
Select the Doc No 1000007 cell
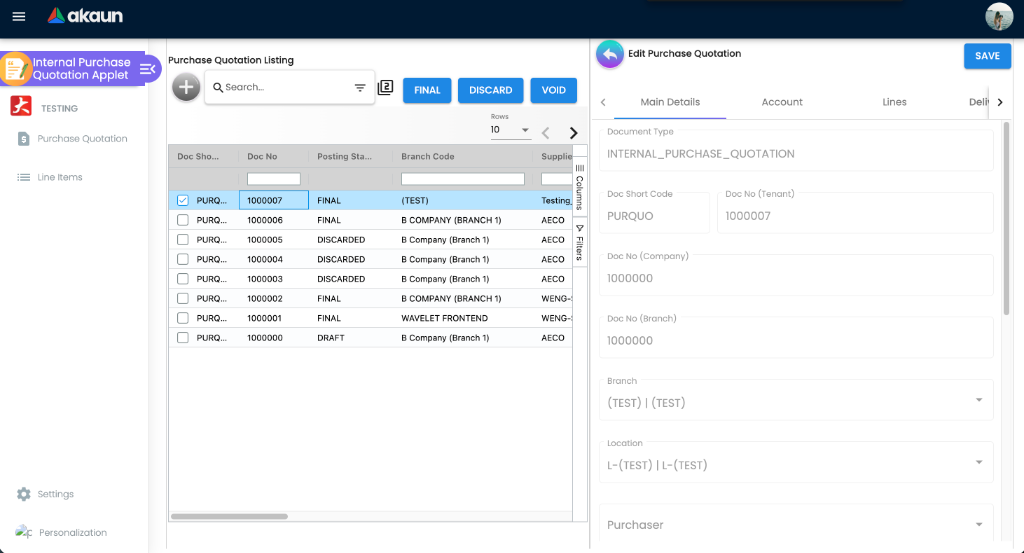tap(274, 200)
